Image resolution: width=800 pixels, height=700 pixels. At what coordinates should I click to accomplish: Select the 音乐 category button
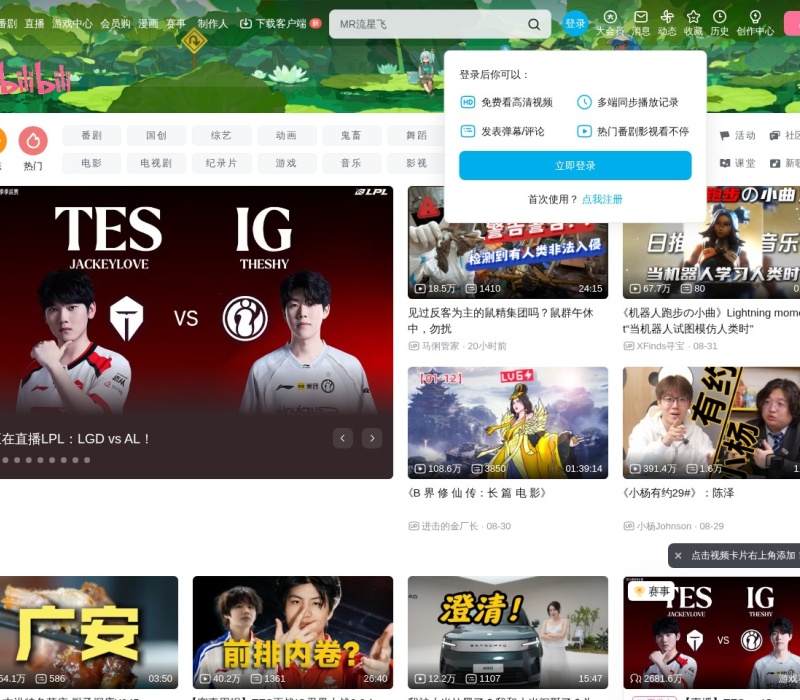351,163
